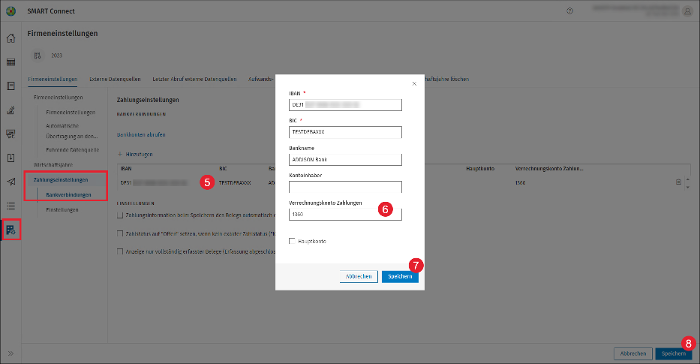Switch to Externe Datenquellen tab
The width and height of the screenshot is (700, 364).
[115, 79]
